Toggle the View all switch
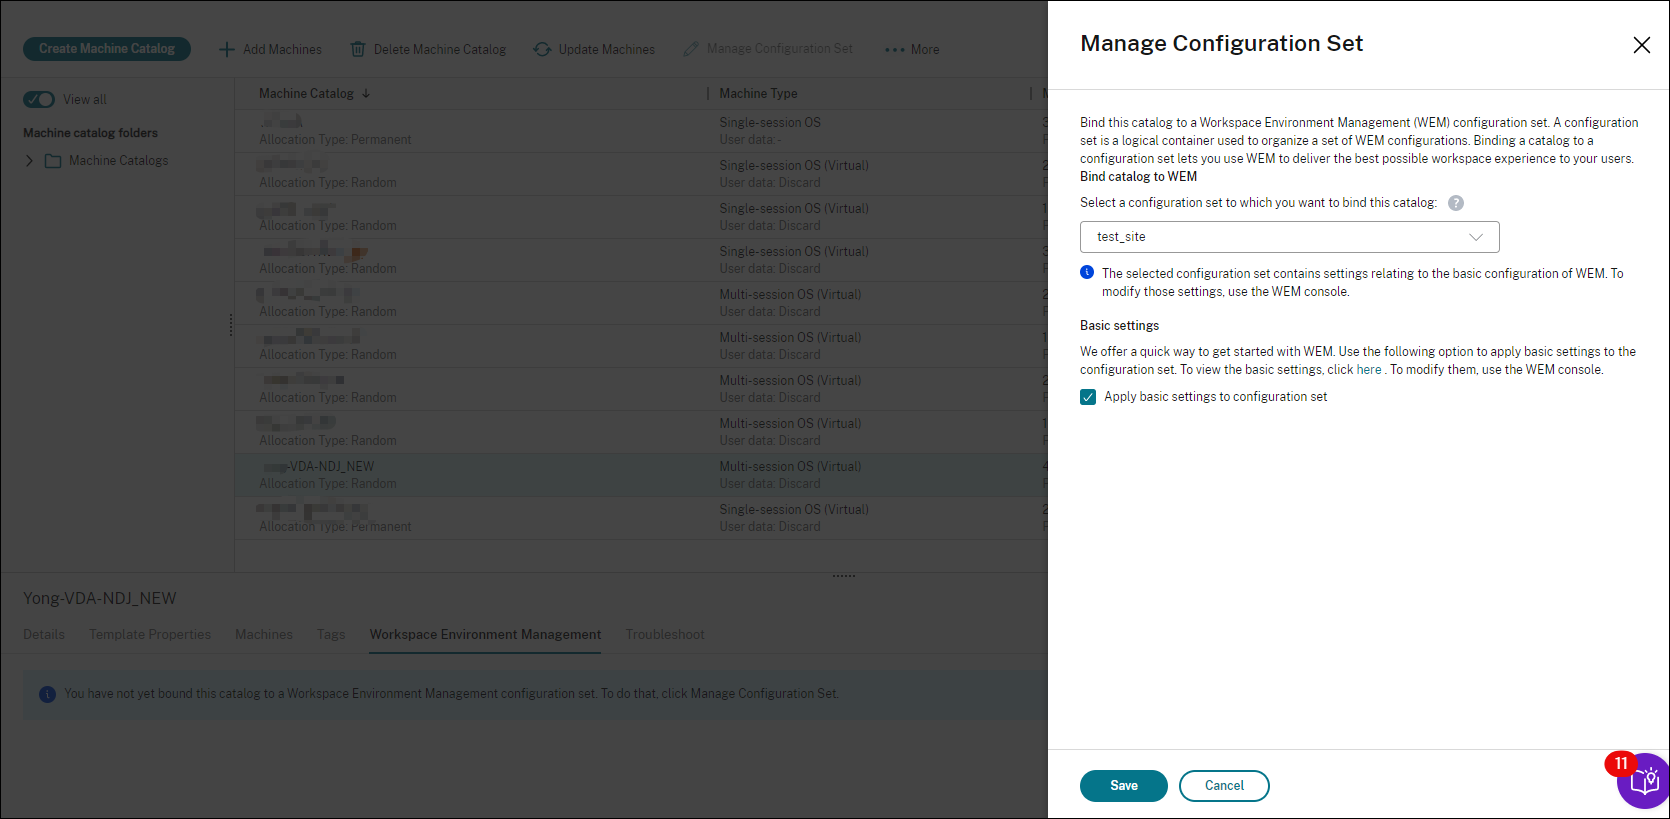Viewport: 1670px width, 819px height. (39, 99)
